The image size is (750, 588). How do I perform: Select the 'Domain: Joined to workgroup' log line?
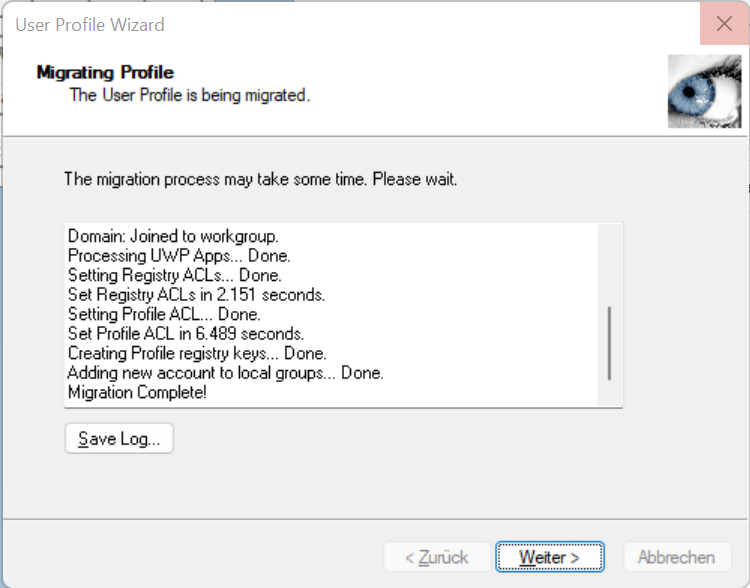coord(173,237)
